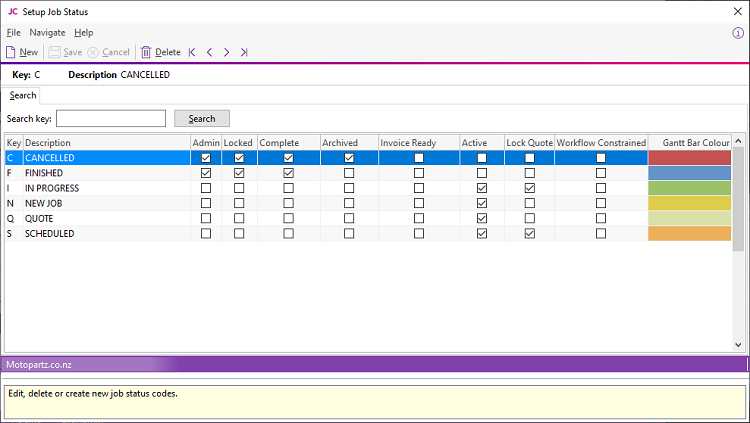Screen dimensions: 750x423
Task: Click the grid's scroll up arrow
Action: pyautogui.click(x=739, y=142)
